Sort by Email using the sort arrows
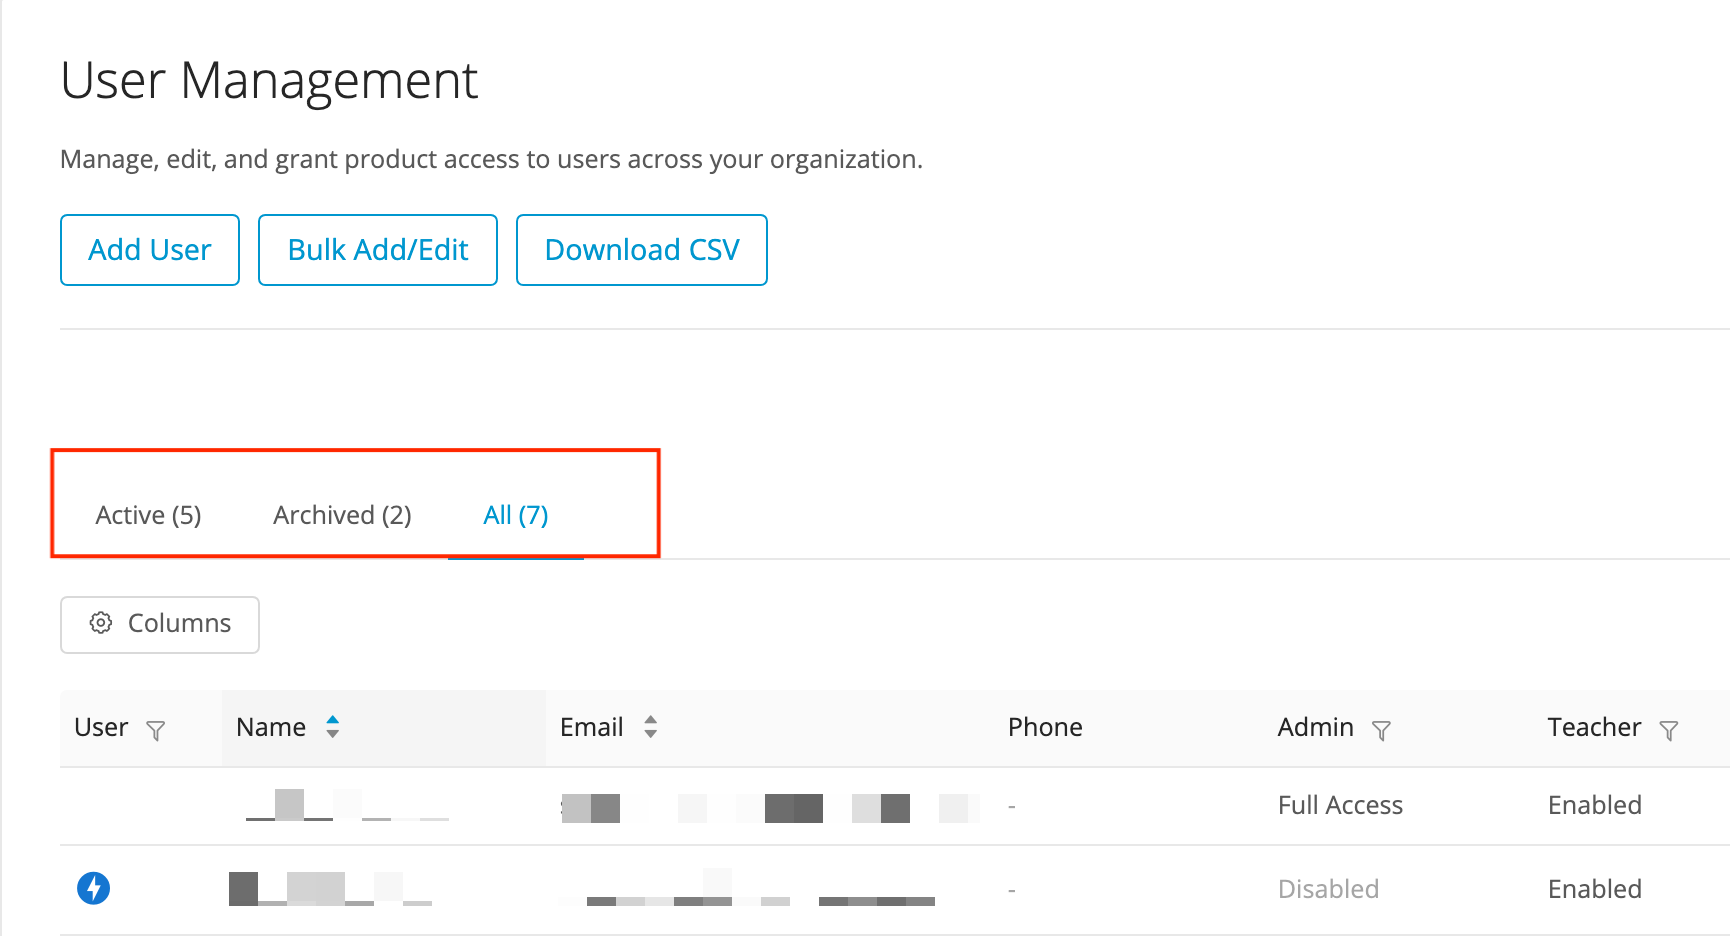 point(651,727)
